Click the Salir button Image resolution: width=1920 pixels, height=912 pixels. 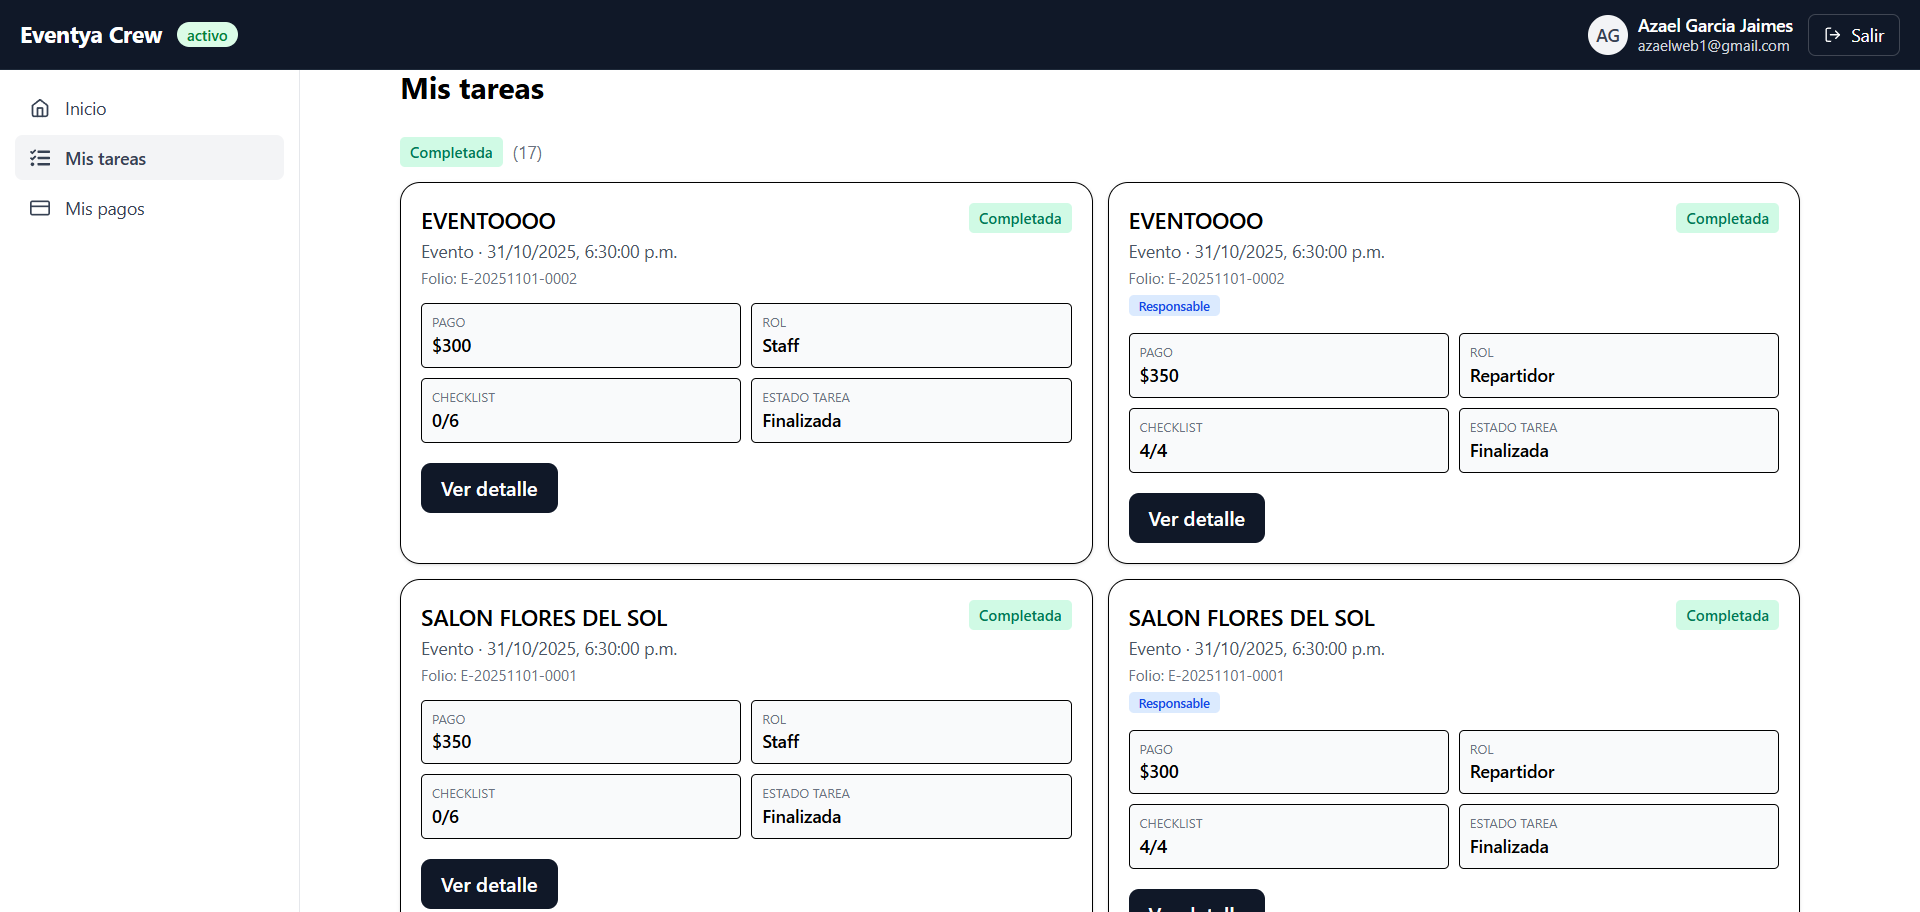pos(1853,34)
